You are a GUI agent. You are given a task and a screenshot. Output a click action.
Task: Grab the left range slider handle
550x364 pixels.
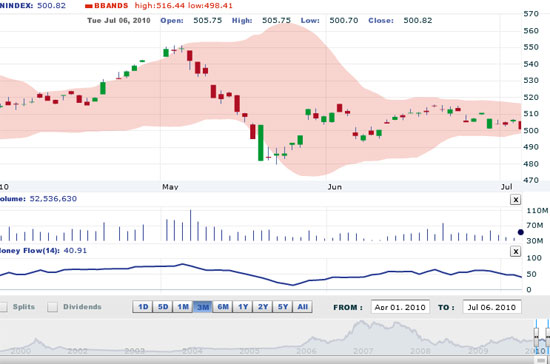(536, 337)
